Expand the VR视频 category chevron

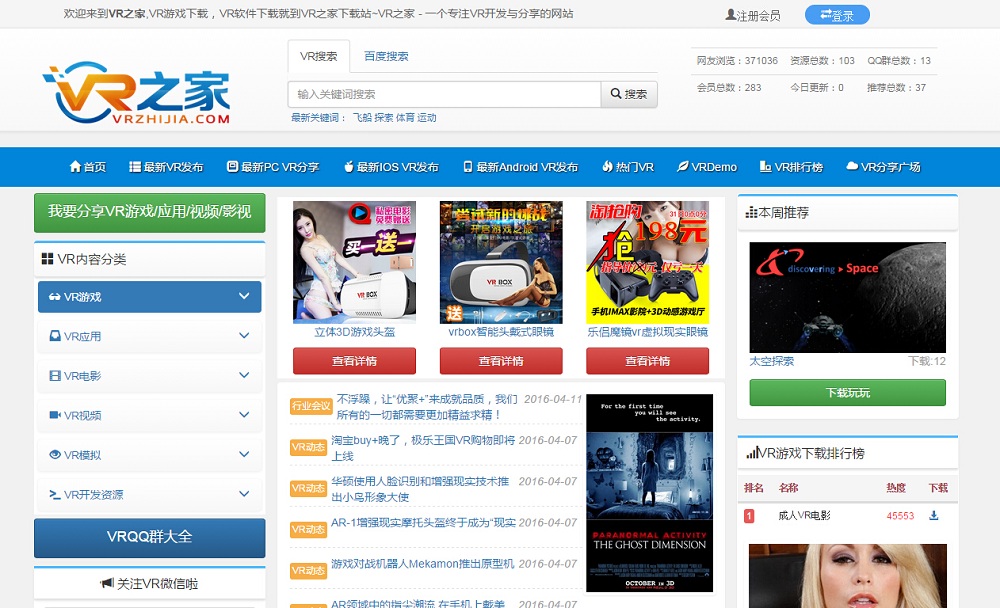244,415
